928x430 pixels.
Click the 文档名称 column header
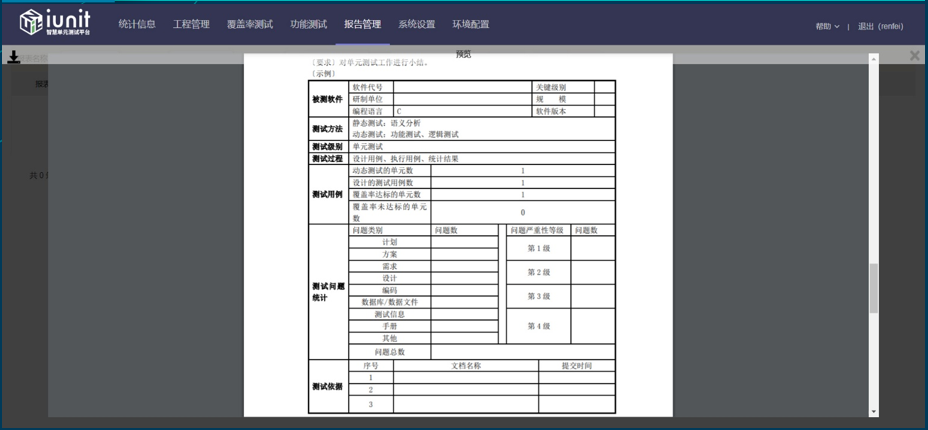click(x=466, y=366)
